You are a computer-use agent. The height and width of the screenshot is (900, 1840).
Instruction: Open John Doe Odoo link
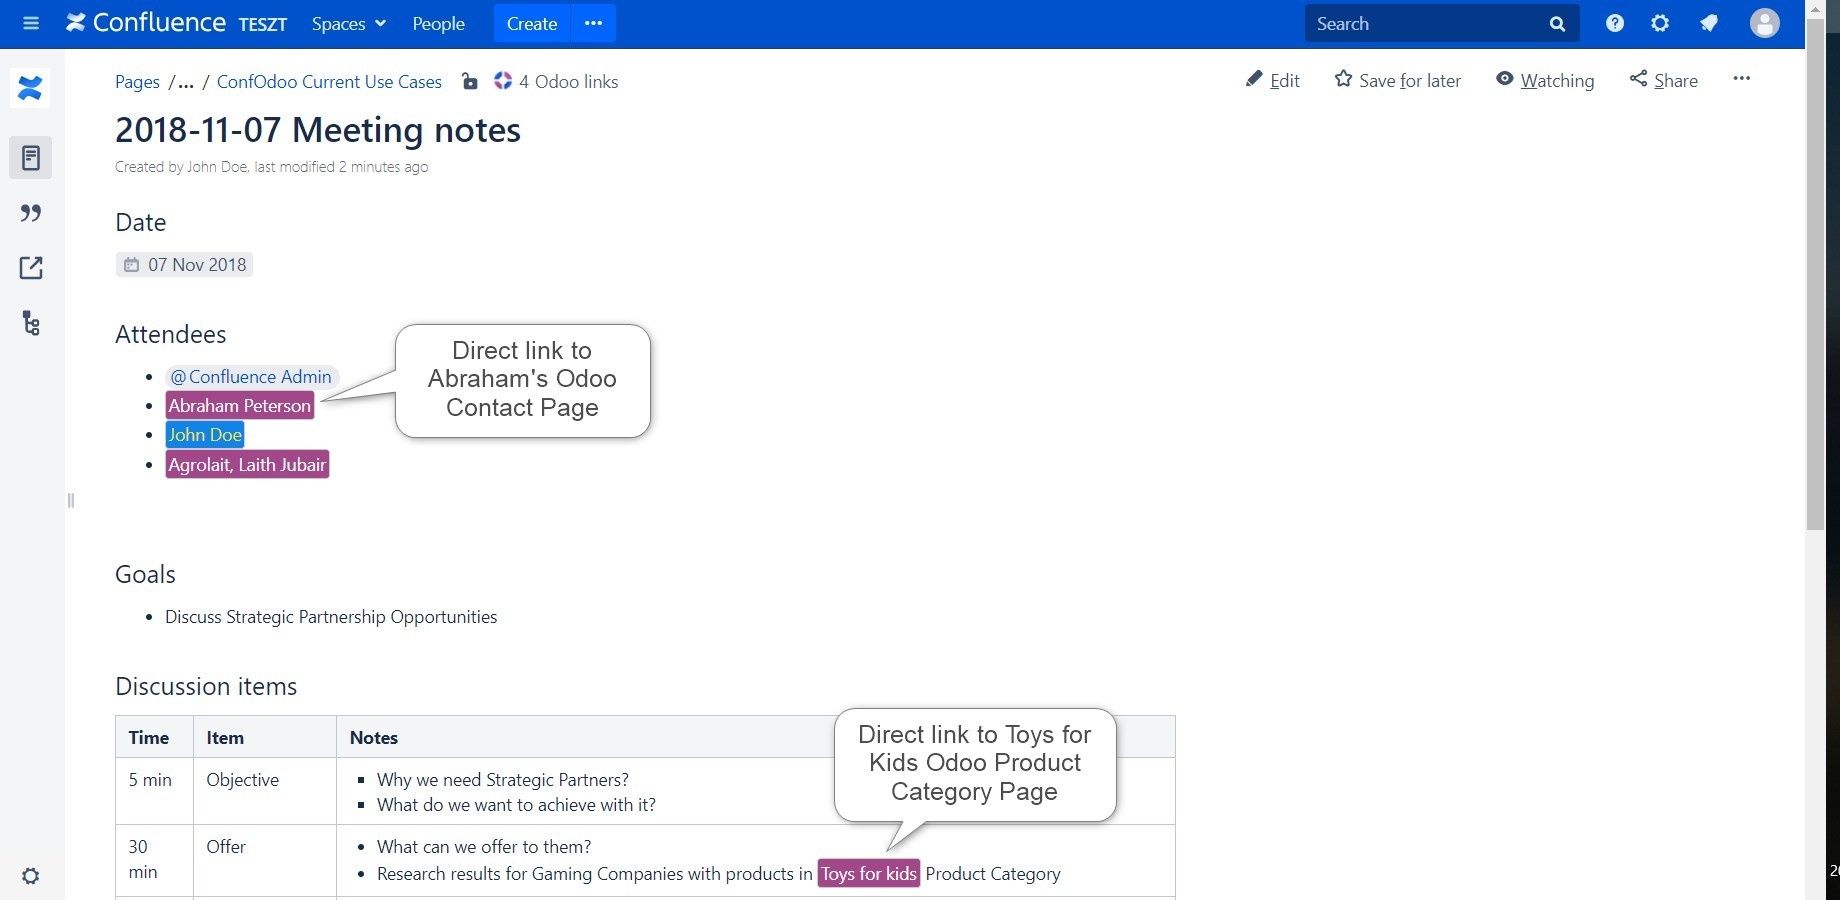pos(205,435)
